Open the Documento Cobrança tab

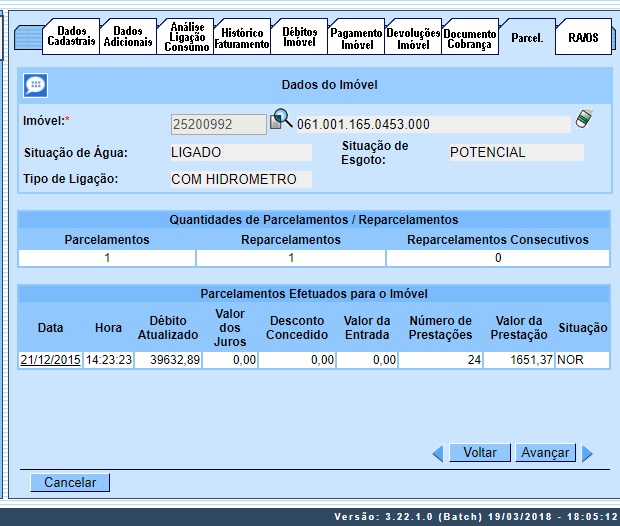469,39
